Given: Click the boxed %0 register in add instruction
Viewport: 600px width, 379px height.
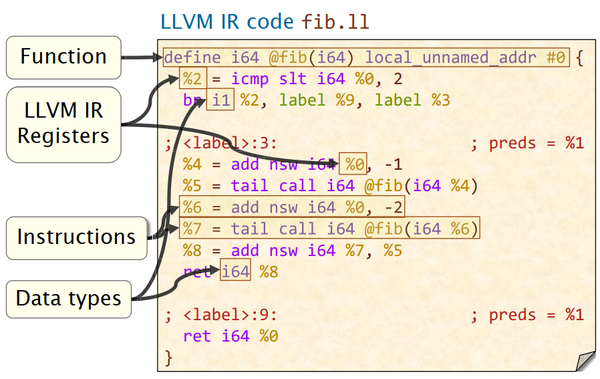Looking at the screenshot, I should (x=354, y=164).
